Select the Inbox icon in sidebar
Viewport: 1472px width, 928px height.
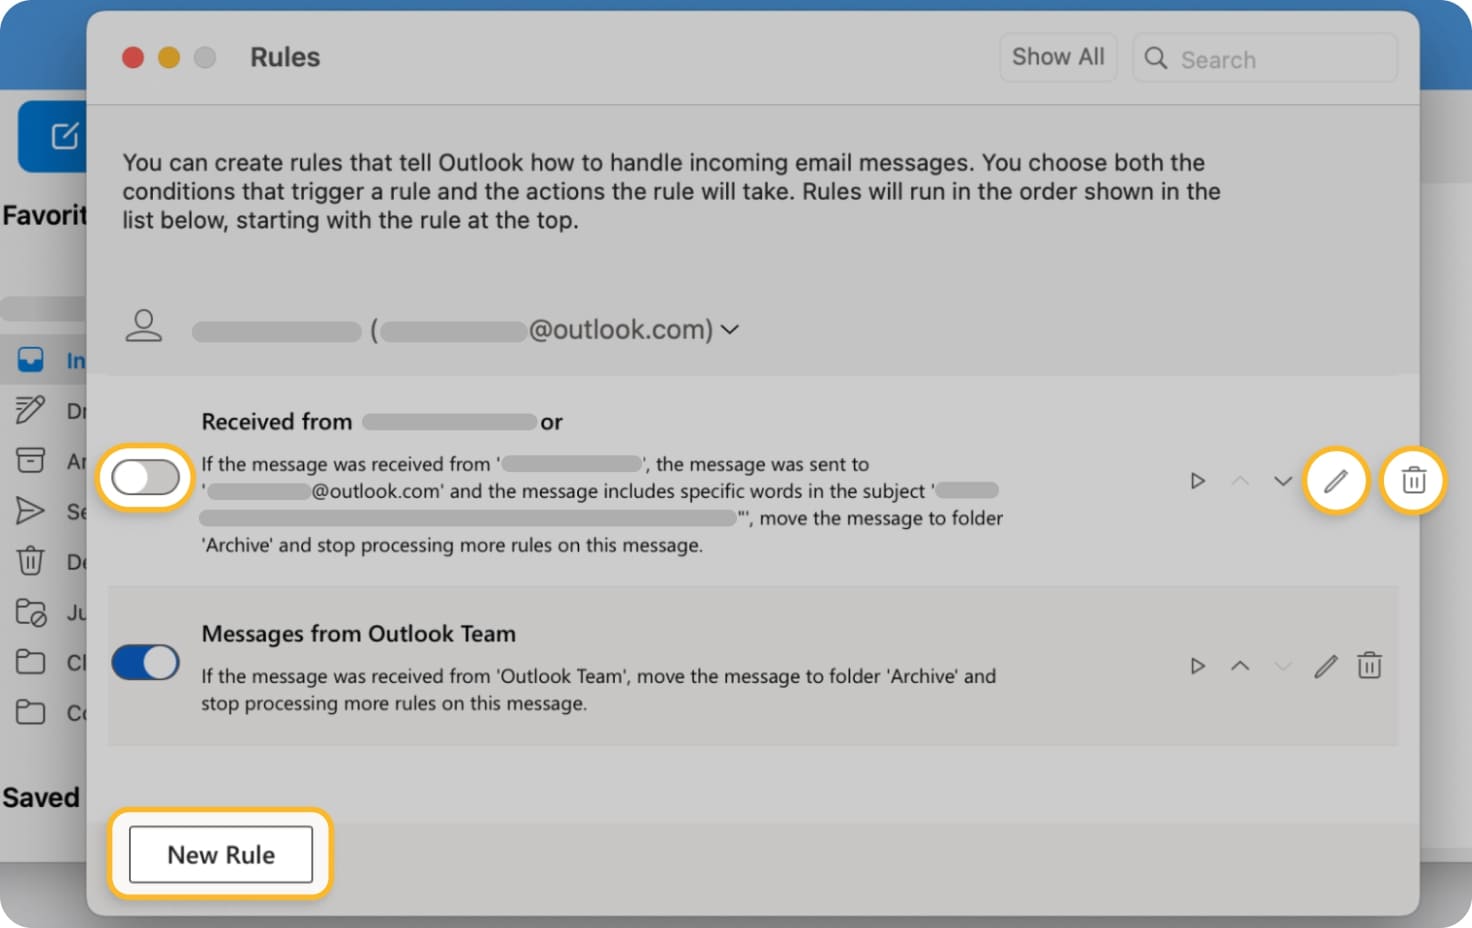coord(31,360)
